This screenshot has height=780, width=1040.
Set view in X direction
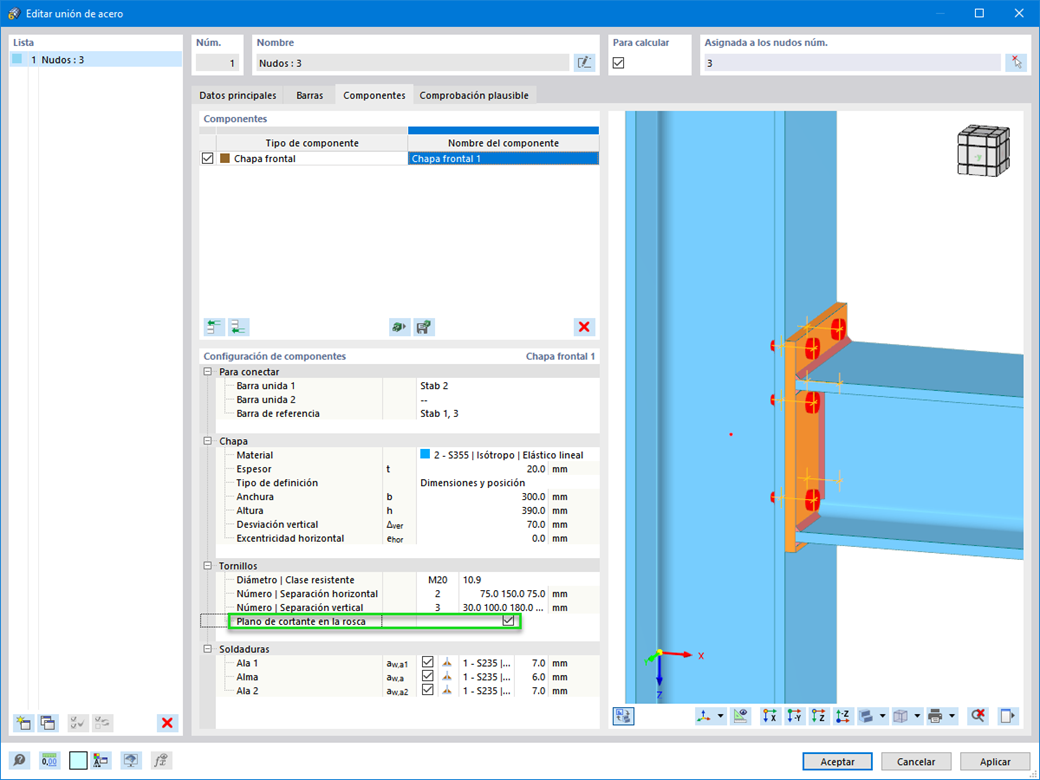(769, 716)
